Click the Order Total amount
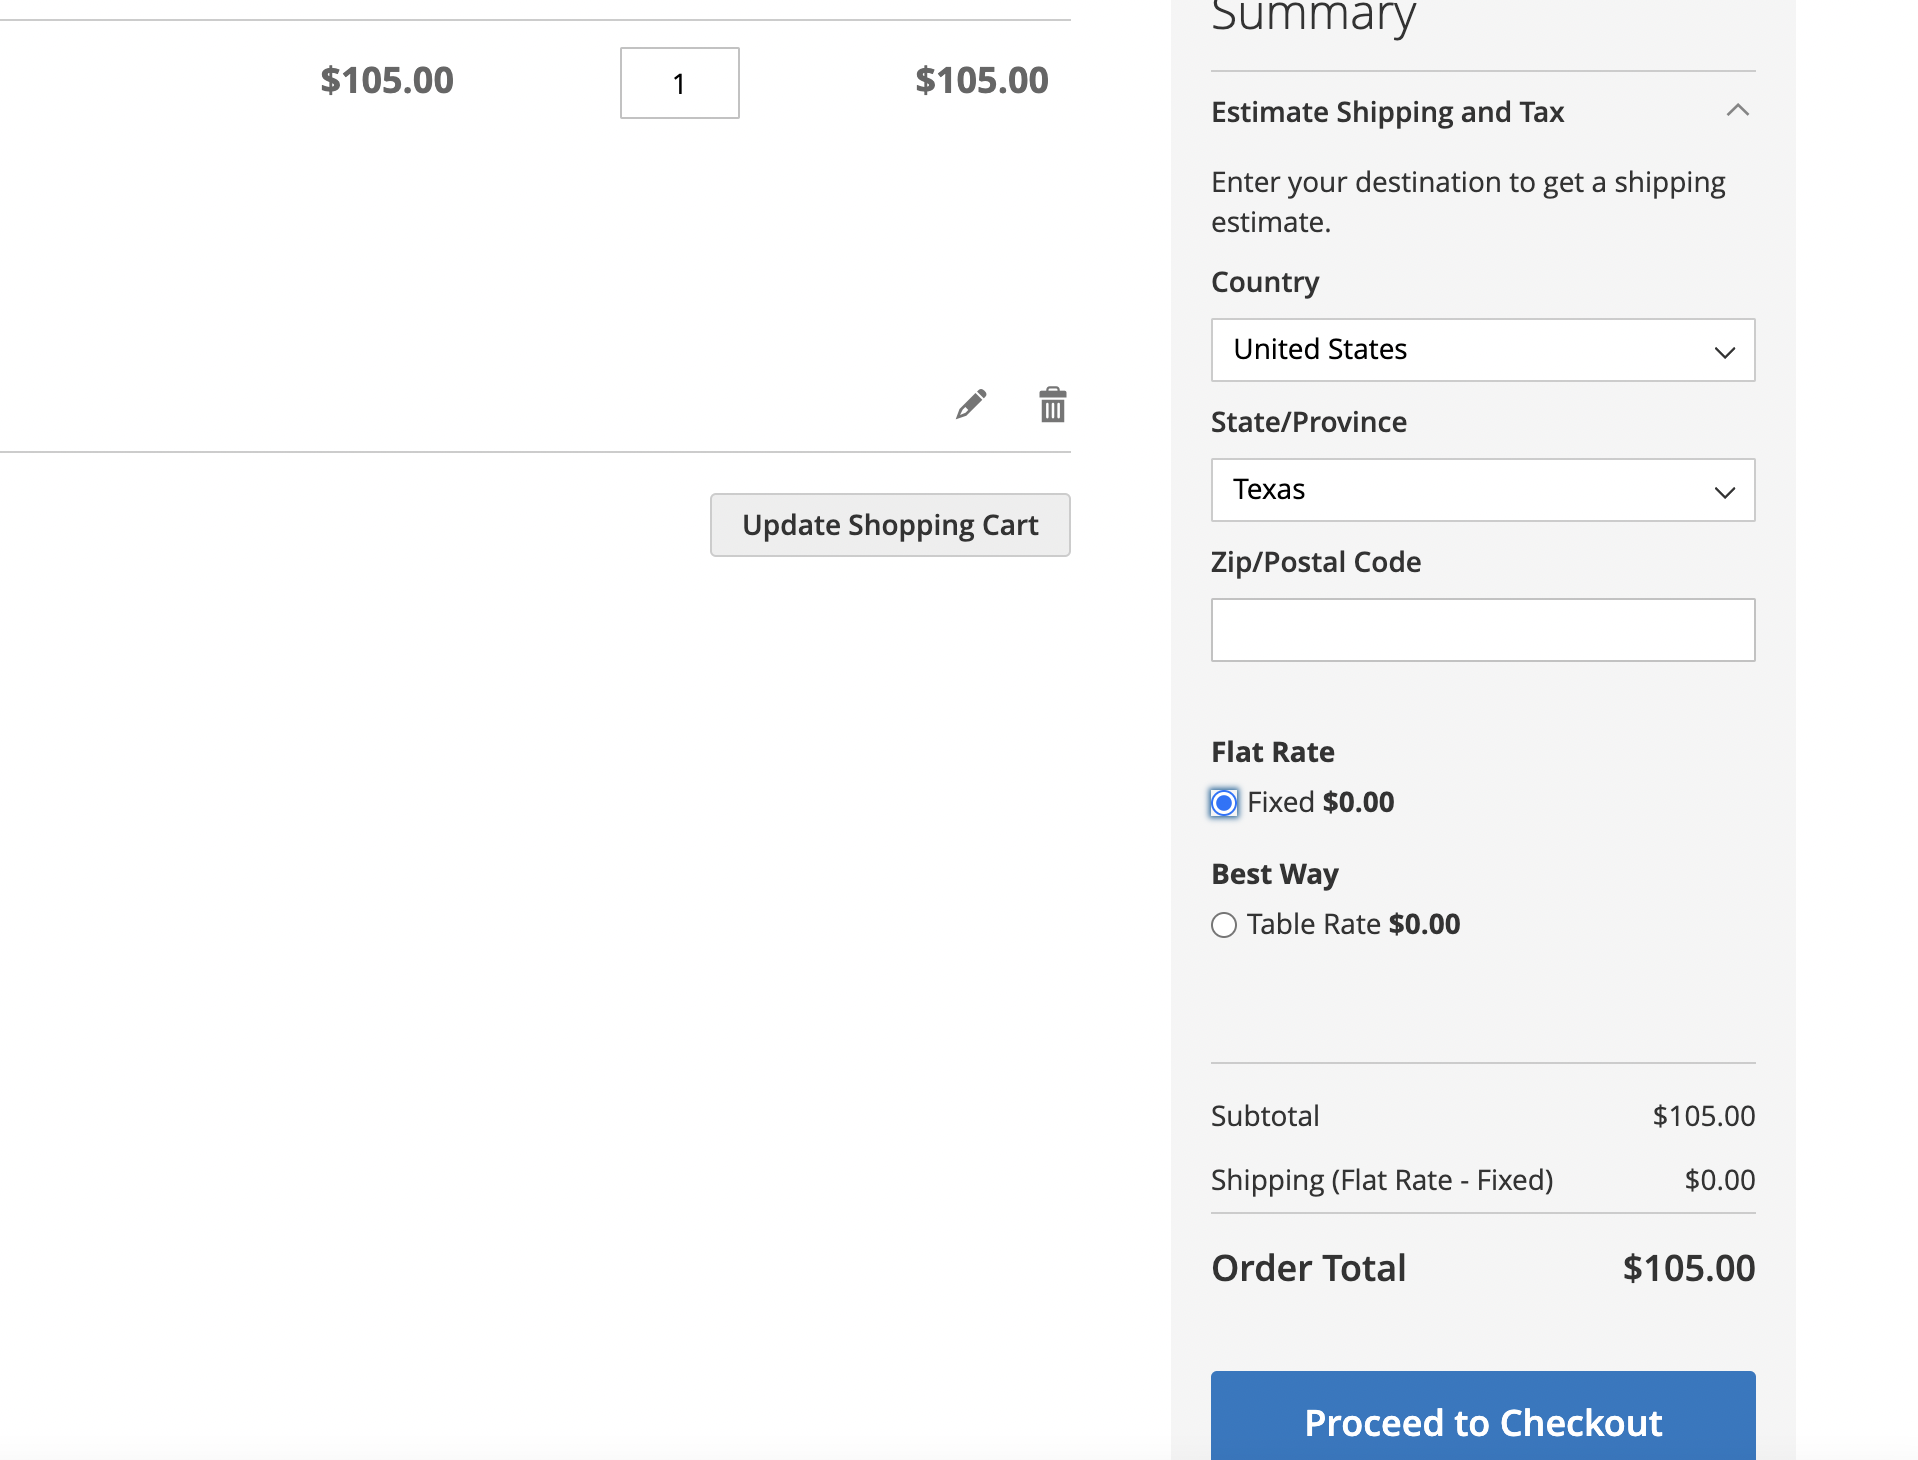This screenshot has height=1460, width=1918. tap(1687, 1267)
